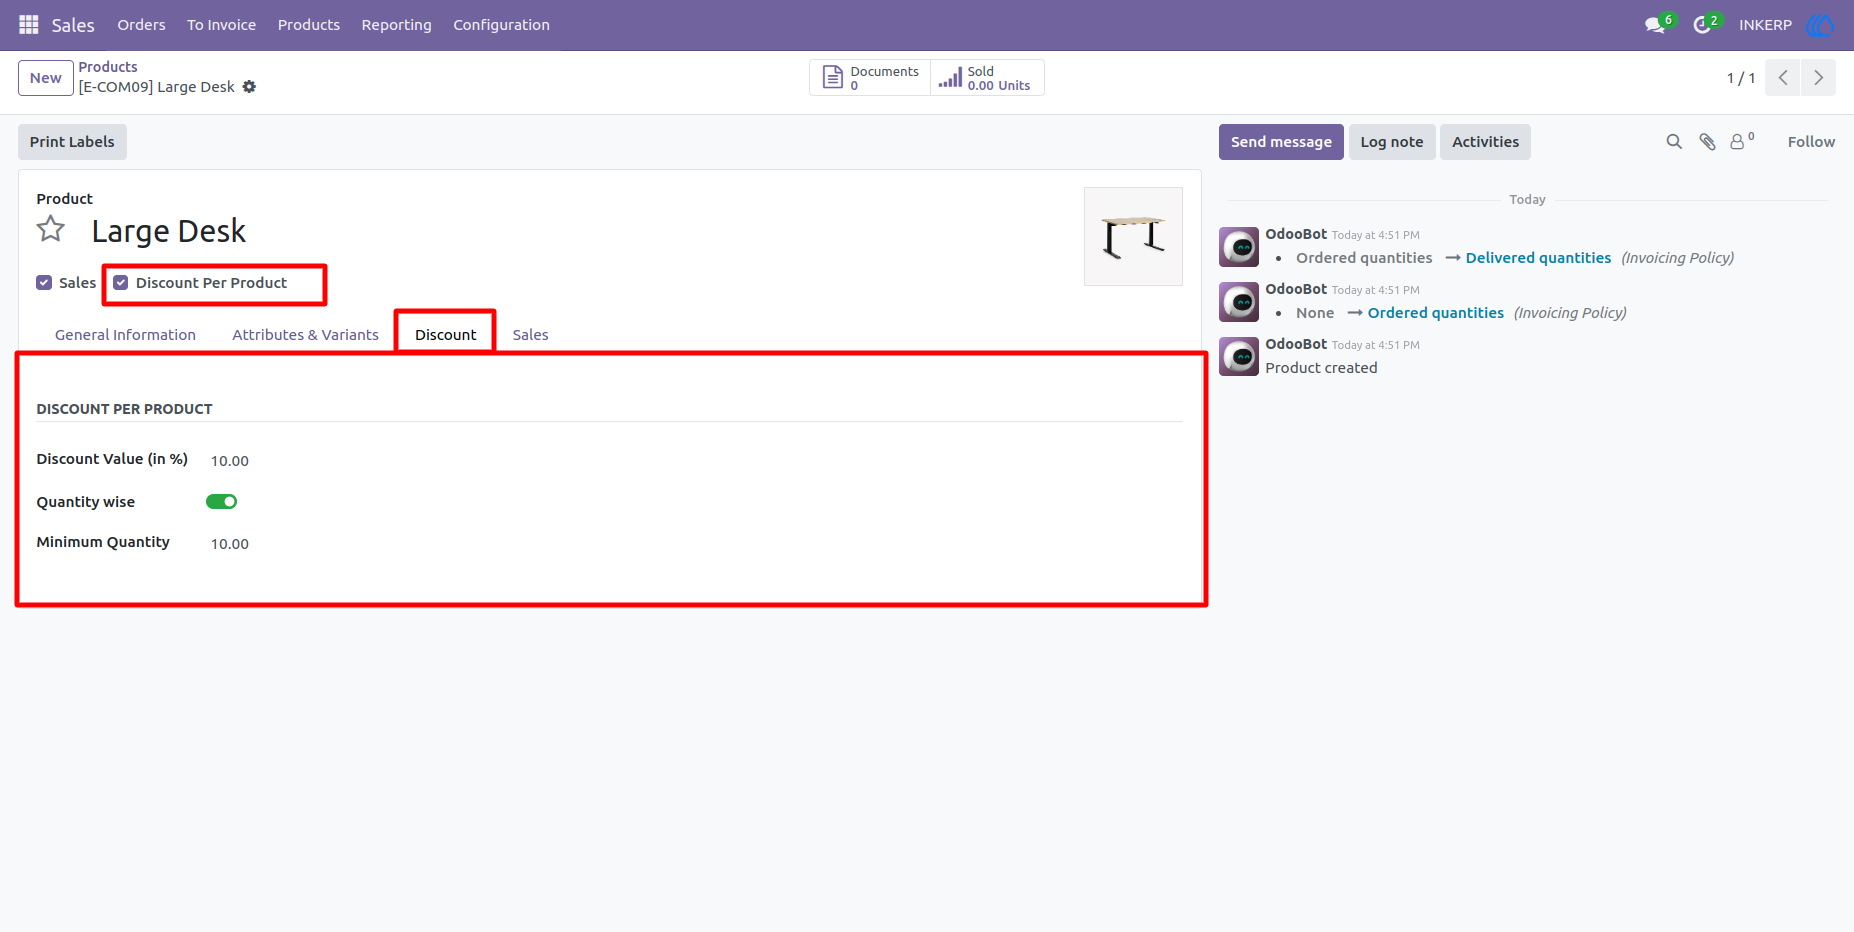
Task: Go back via Products breadcrumb
Action: 108,67
